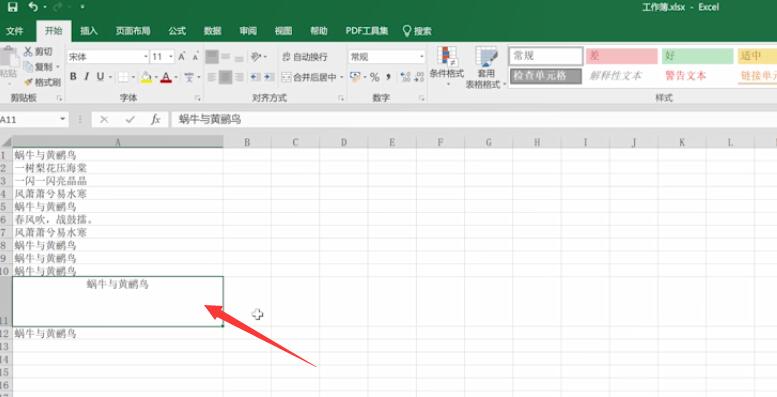Expand the underline style arrow
The height and width of the screenshot is (397, 777).
[110, 77]
